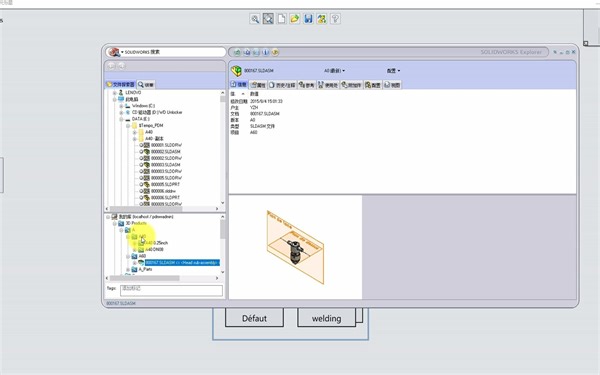
Task: Collapse the $Tempo_PDM folder
Action: coord(128,126)
